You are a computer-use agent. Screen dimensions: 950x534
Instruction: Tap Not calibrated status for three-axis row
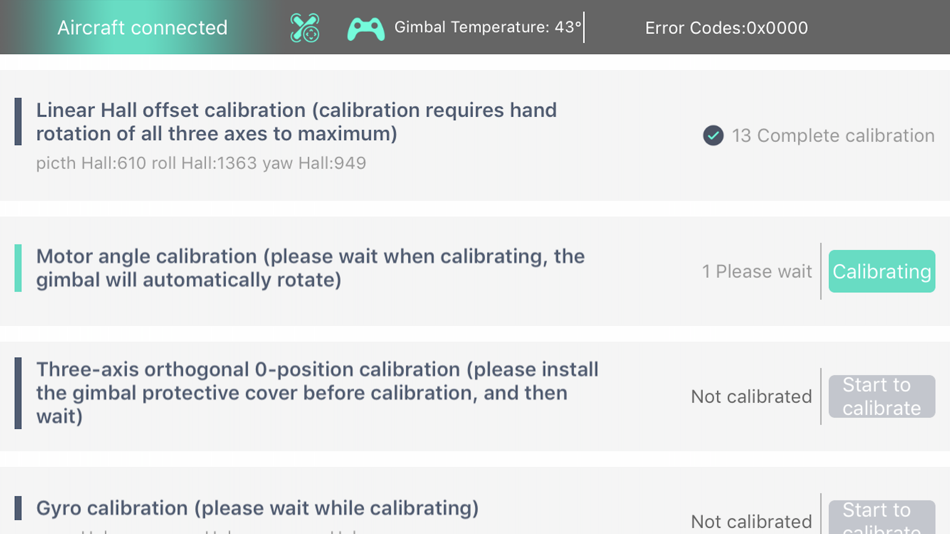click(751, 396)
